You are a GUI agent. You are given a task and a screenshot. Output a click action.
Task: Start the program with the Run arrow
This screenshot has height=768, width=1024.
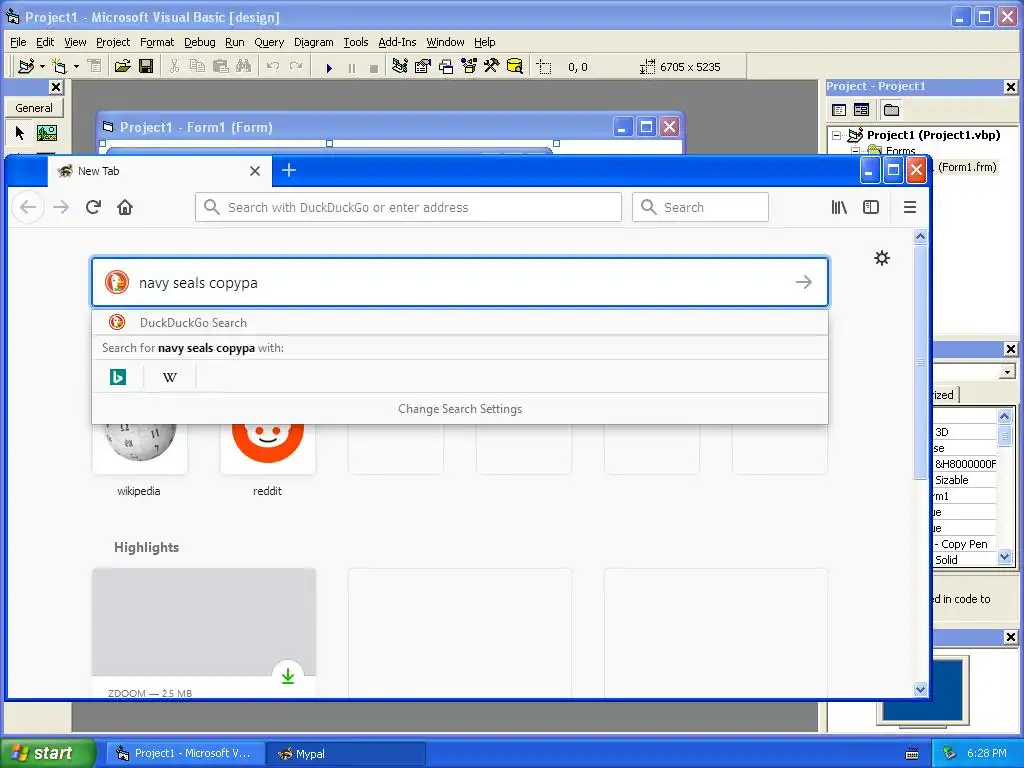(329, 67)
